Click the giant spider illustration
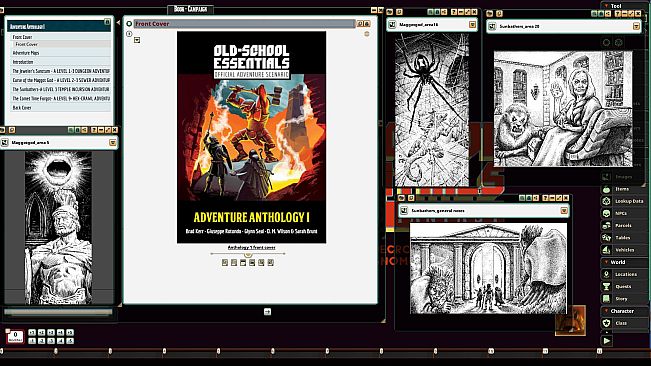Image resolution: width=651 pixels, height=366 pixels. (432, 110)
